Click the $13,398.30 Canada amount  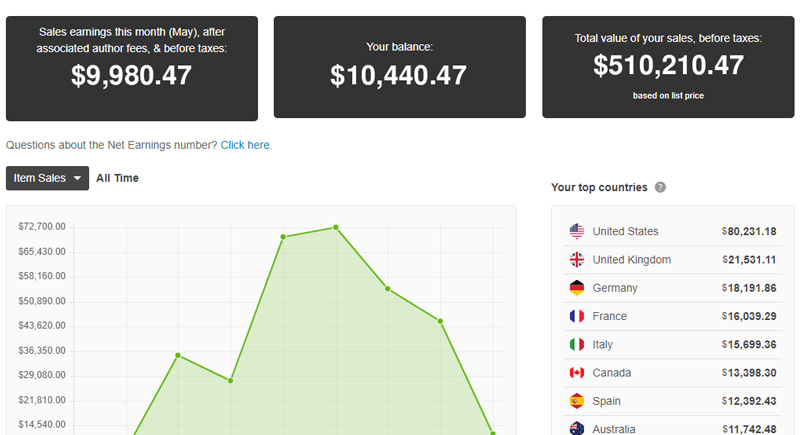coord(749,373)
